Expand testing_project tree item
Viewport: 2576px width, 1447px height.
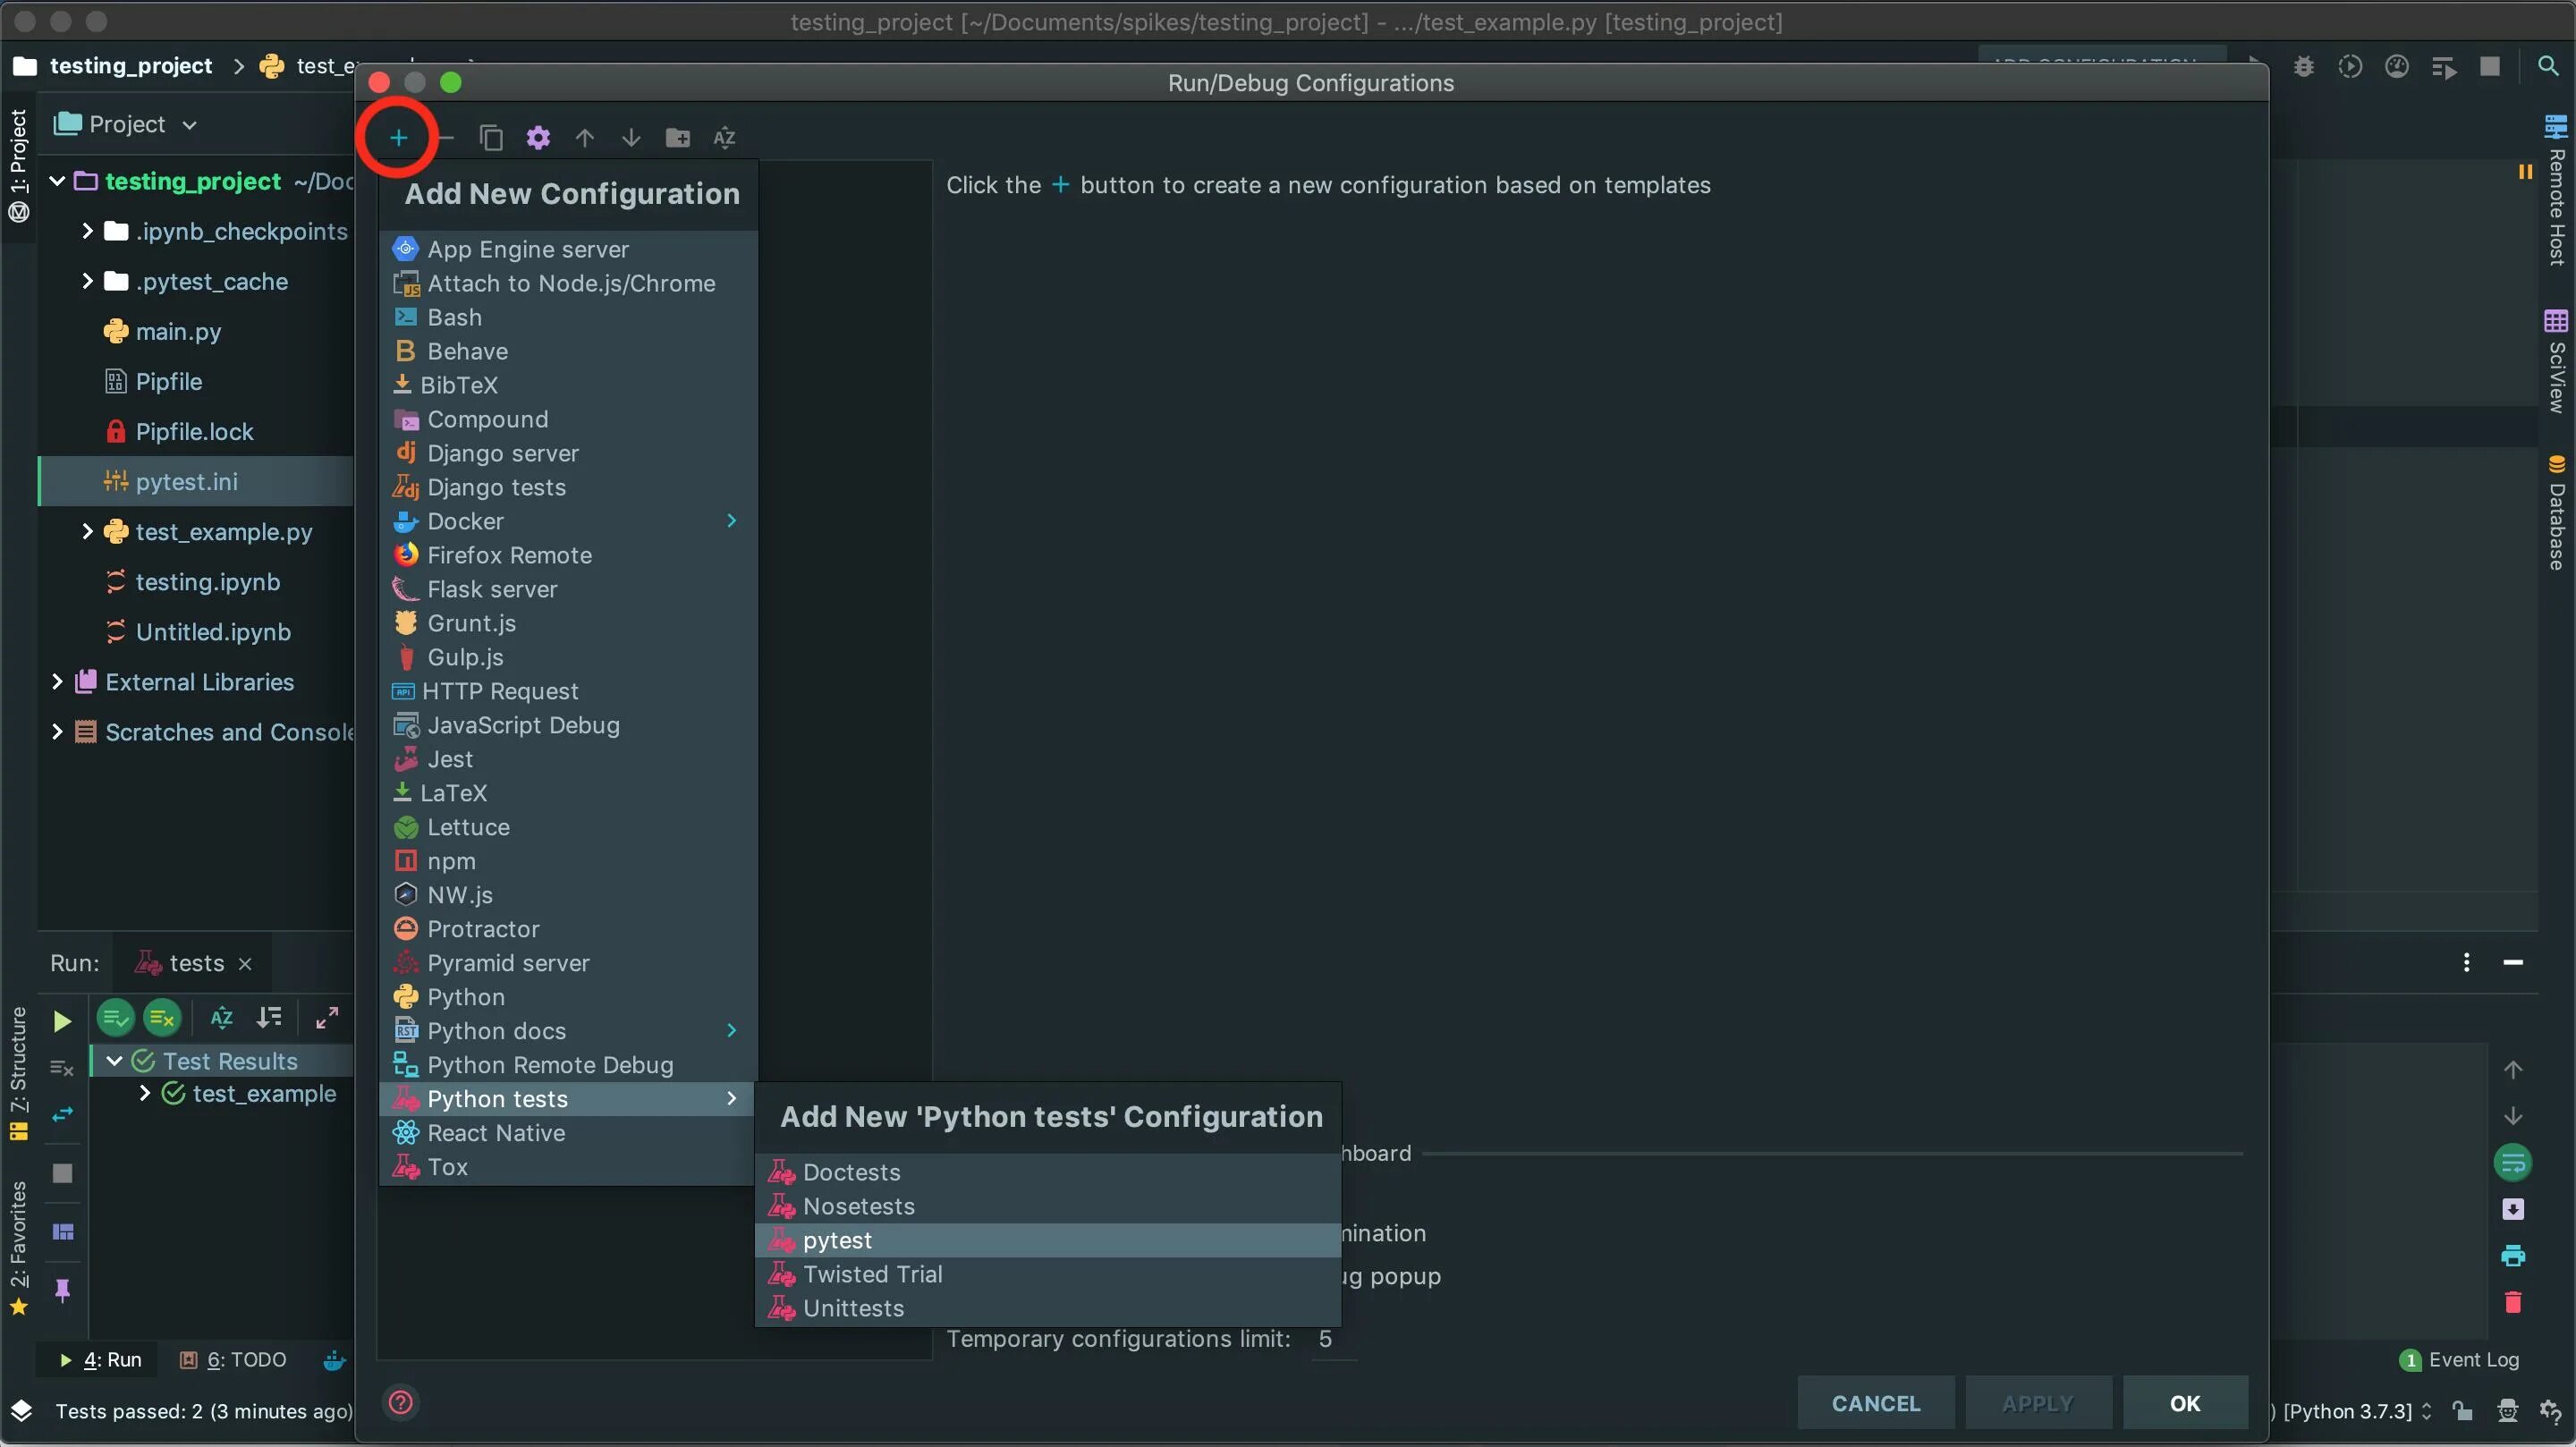56,179
